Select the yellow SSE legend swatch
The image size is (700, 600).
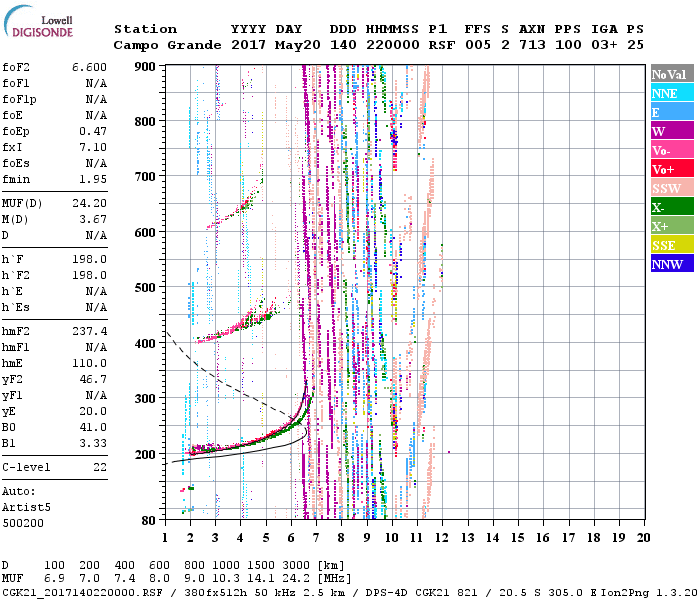click(672, 245)
